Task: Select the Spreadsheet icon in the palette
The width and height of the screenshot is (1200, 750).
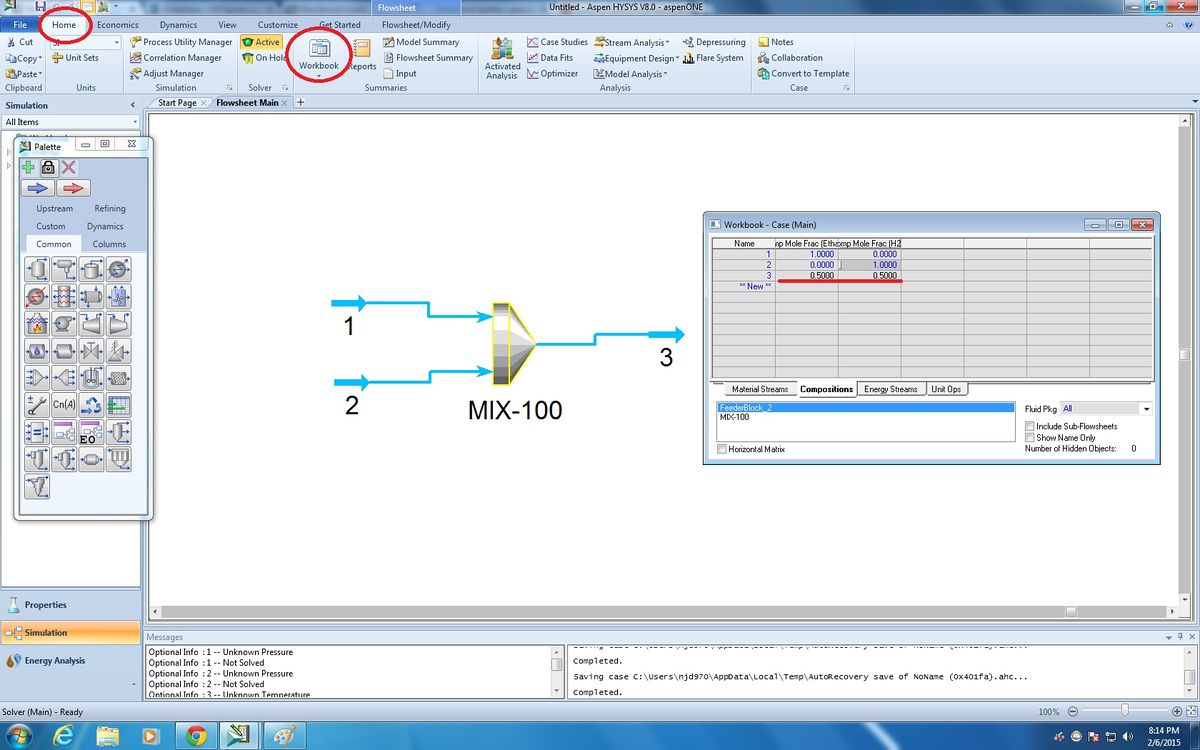Action: (119, 404)
